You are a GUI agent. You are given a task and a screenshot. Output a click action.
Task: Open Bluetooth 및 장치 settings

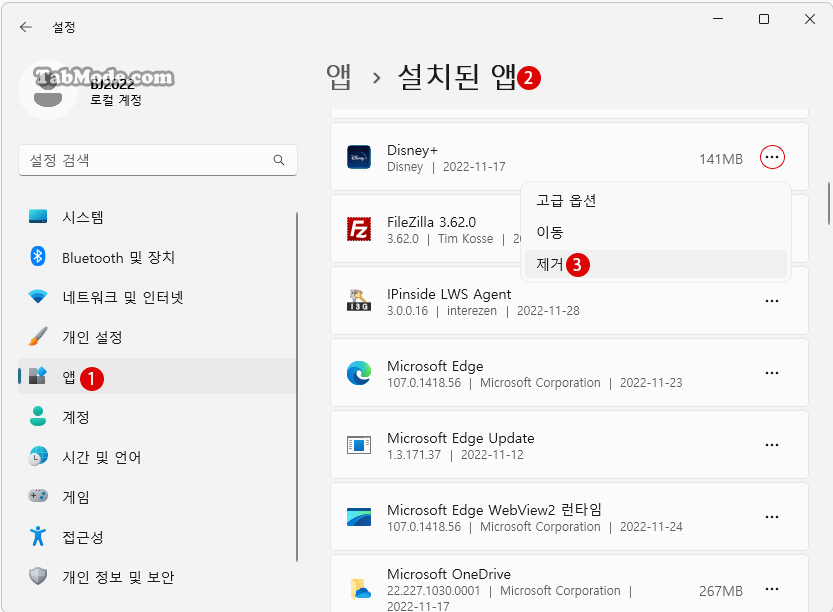tap(157, 257)
